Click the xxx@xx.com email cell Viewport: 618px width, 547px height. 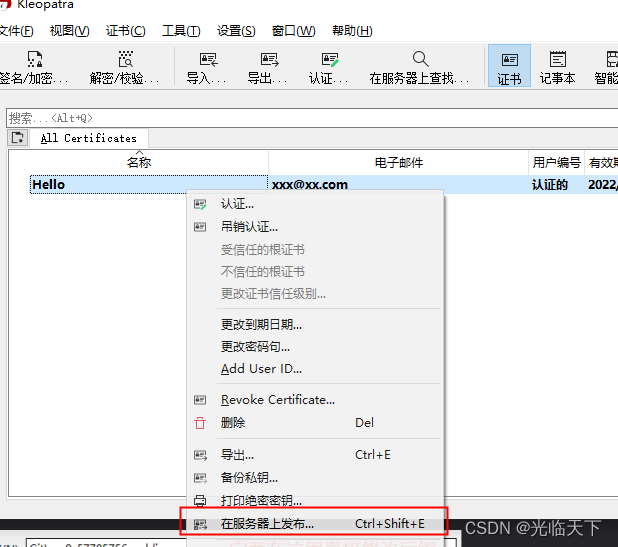click(310, 184)
